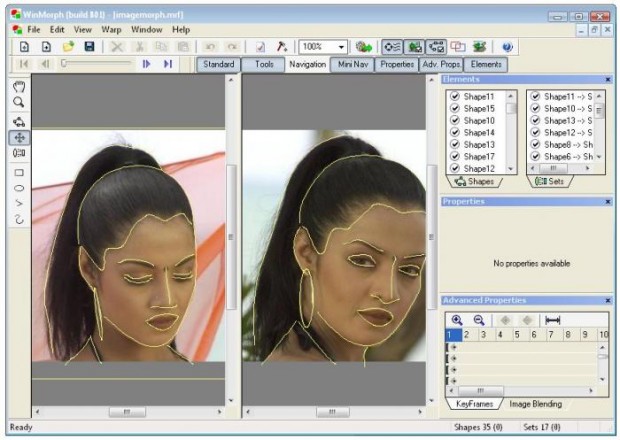Save project with the floppy icon
This screenshot has width=620, height=440.
point(90,47)
